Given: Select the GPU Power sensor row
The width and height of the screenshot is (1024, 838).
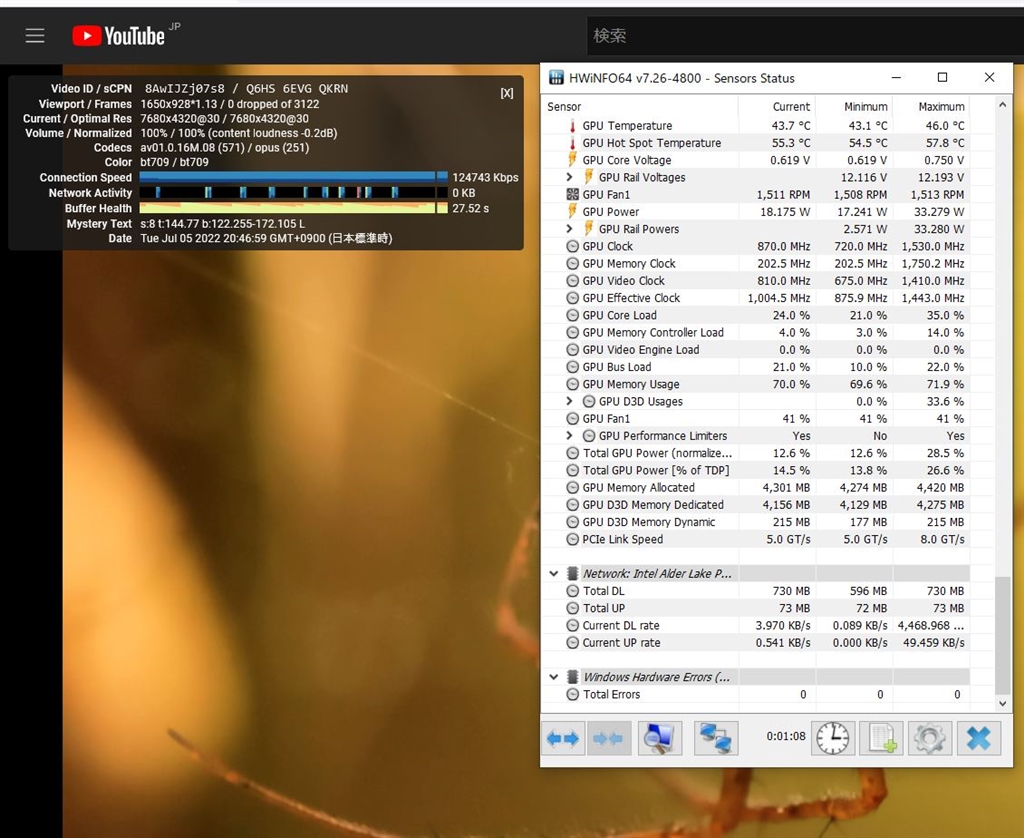Looking at the screenshot, I should (x=756, y=212).
